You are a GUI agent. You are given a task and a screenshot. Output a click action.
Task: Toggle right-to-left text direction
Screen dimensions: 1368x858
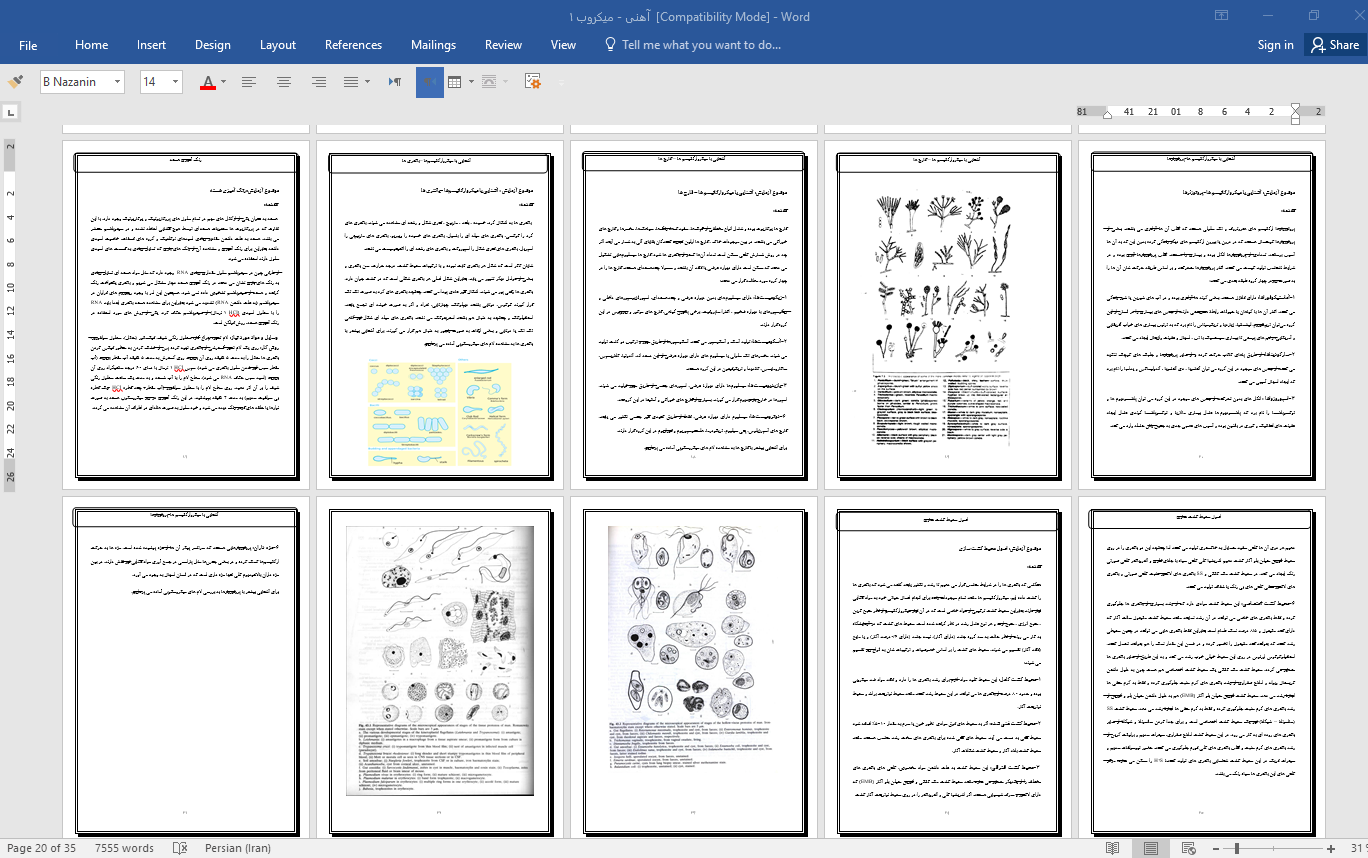pyautogui.click(x=429, y=82)
